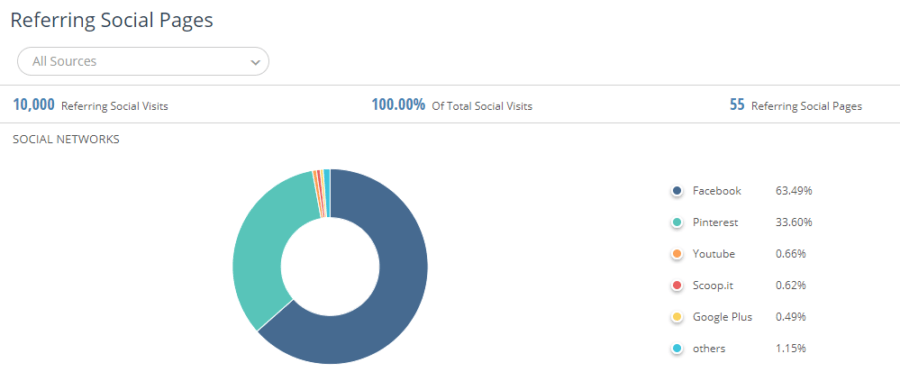Select the Google Plus legend label
Image resolution: width=900 pixels, height=381 pixels.
pyautogui.click(x=722, y=317)
